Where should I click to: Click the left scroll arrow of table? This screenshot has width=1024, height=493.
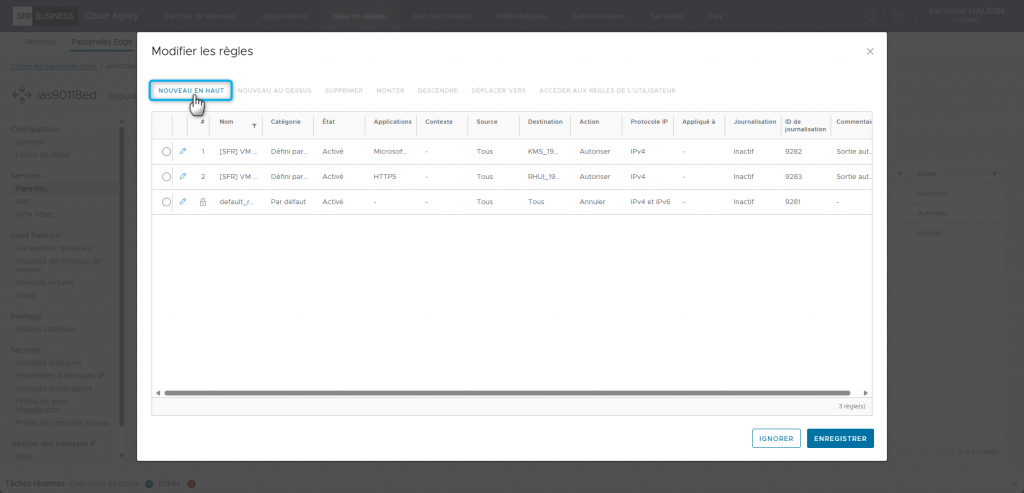click(x=157, y=393)
